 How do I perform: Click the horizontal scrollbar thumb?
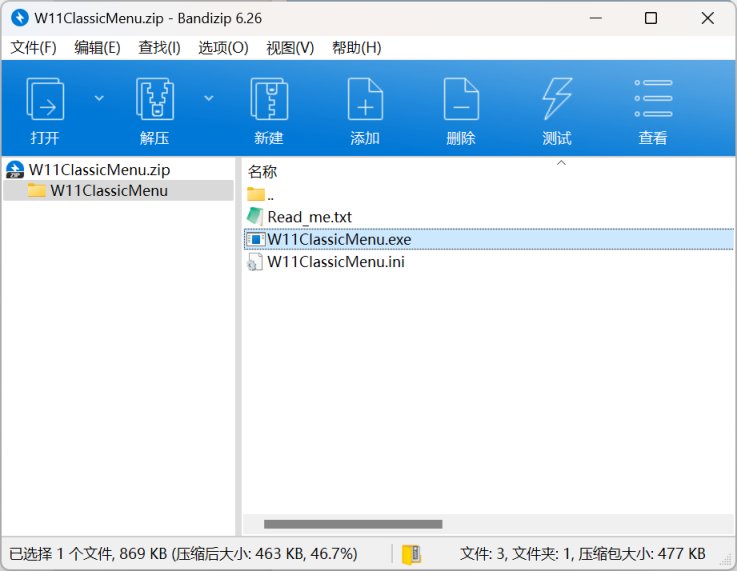(353, 524)
